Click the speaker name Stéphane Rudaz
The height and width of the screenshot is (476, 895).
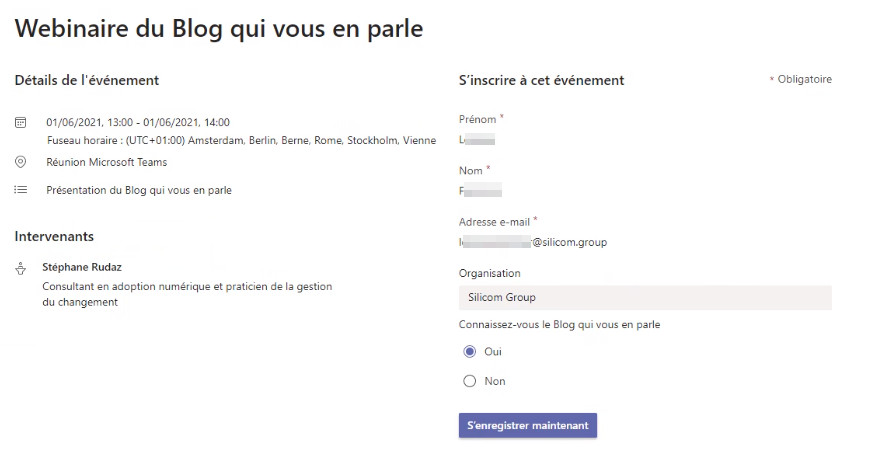pyautogui.click(x=82, y=267)
